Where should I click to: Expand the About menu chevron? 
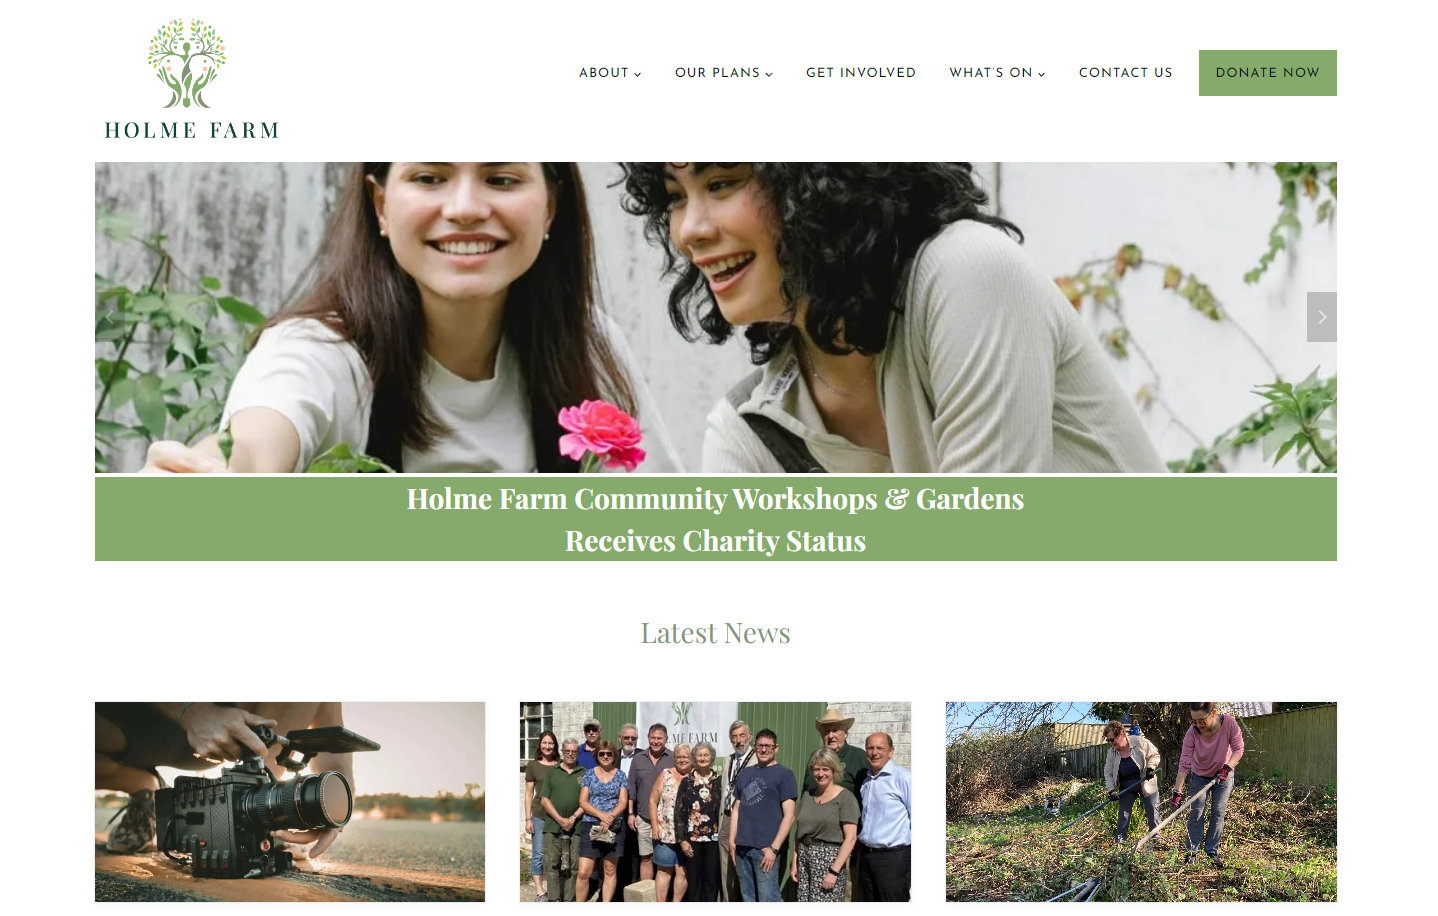pyautogui.click(x=638, y=74)
